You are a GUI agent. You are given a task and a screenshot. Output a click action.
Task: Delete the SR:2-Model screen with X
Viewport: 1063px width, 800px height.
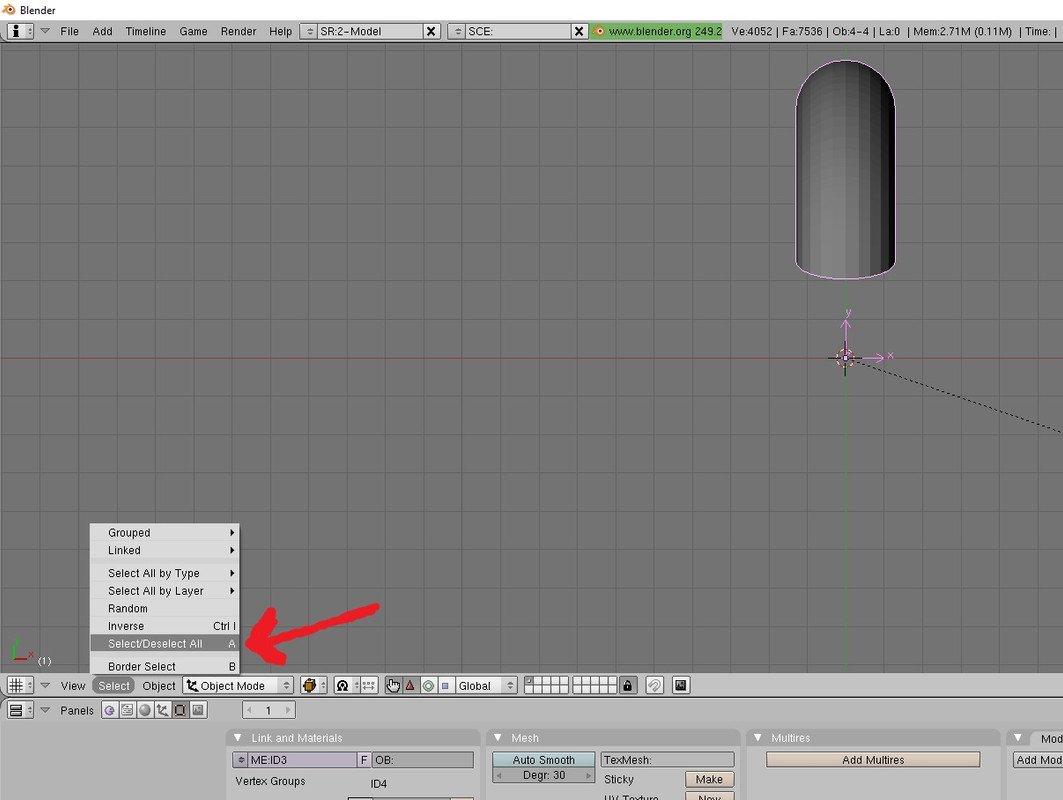click(431, 31)
